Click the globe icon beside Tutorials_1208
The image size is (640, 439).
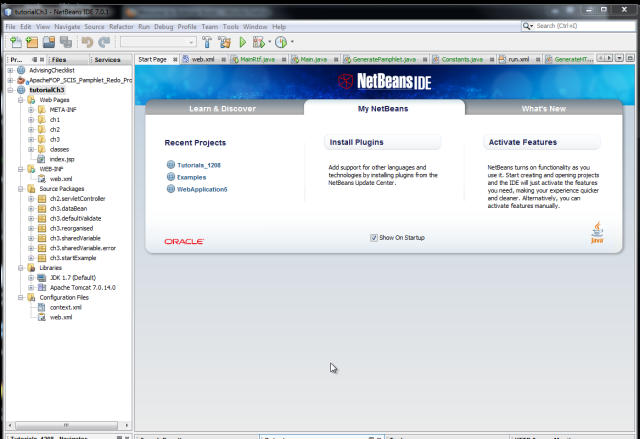point(171,165)
